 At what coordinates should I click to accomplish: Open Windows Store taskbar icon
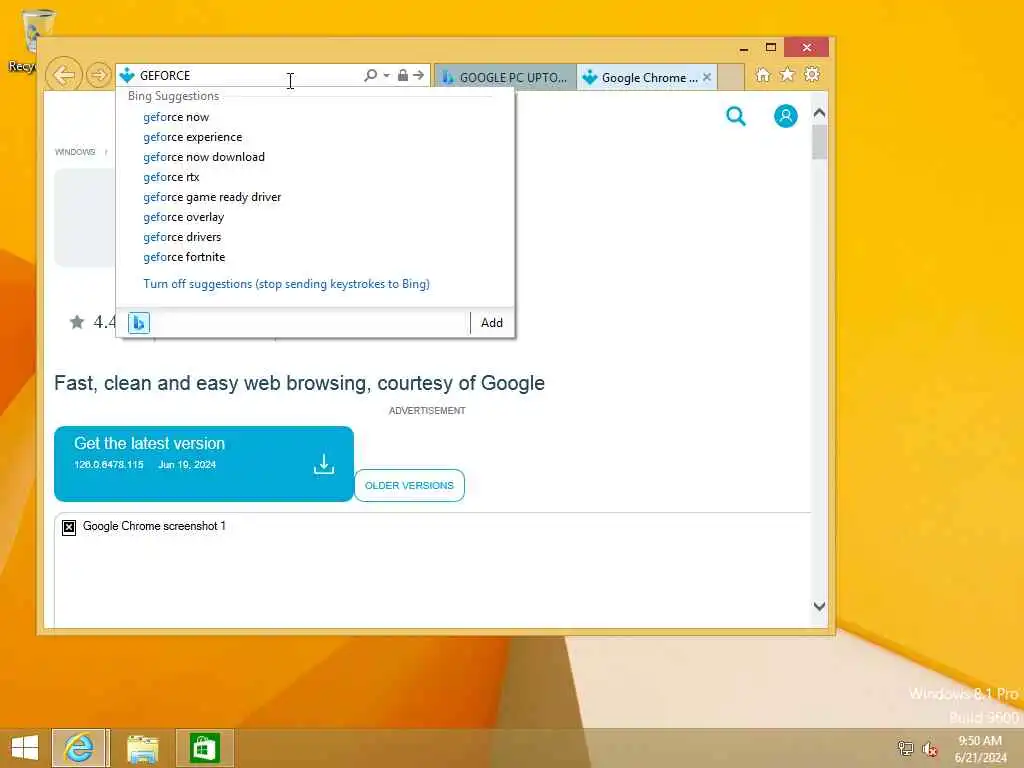204,748
